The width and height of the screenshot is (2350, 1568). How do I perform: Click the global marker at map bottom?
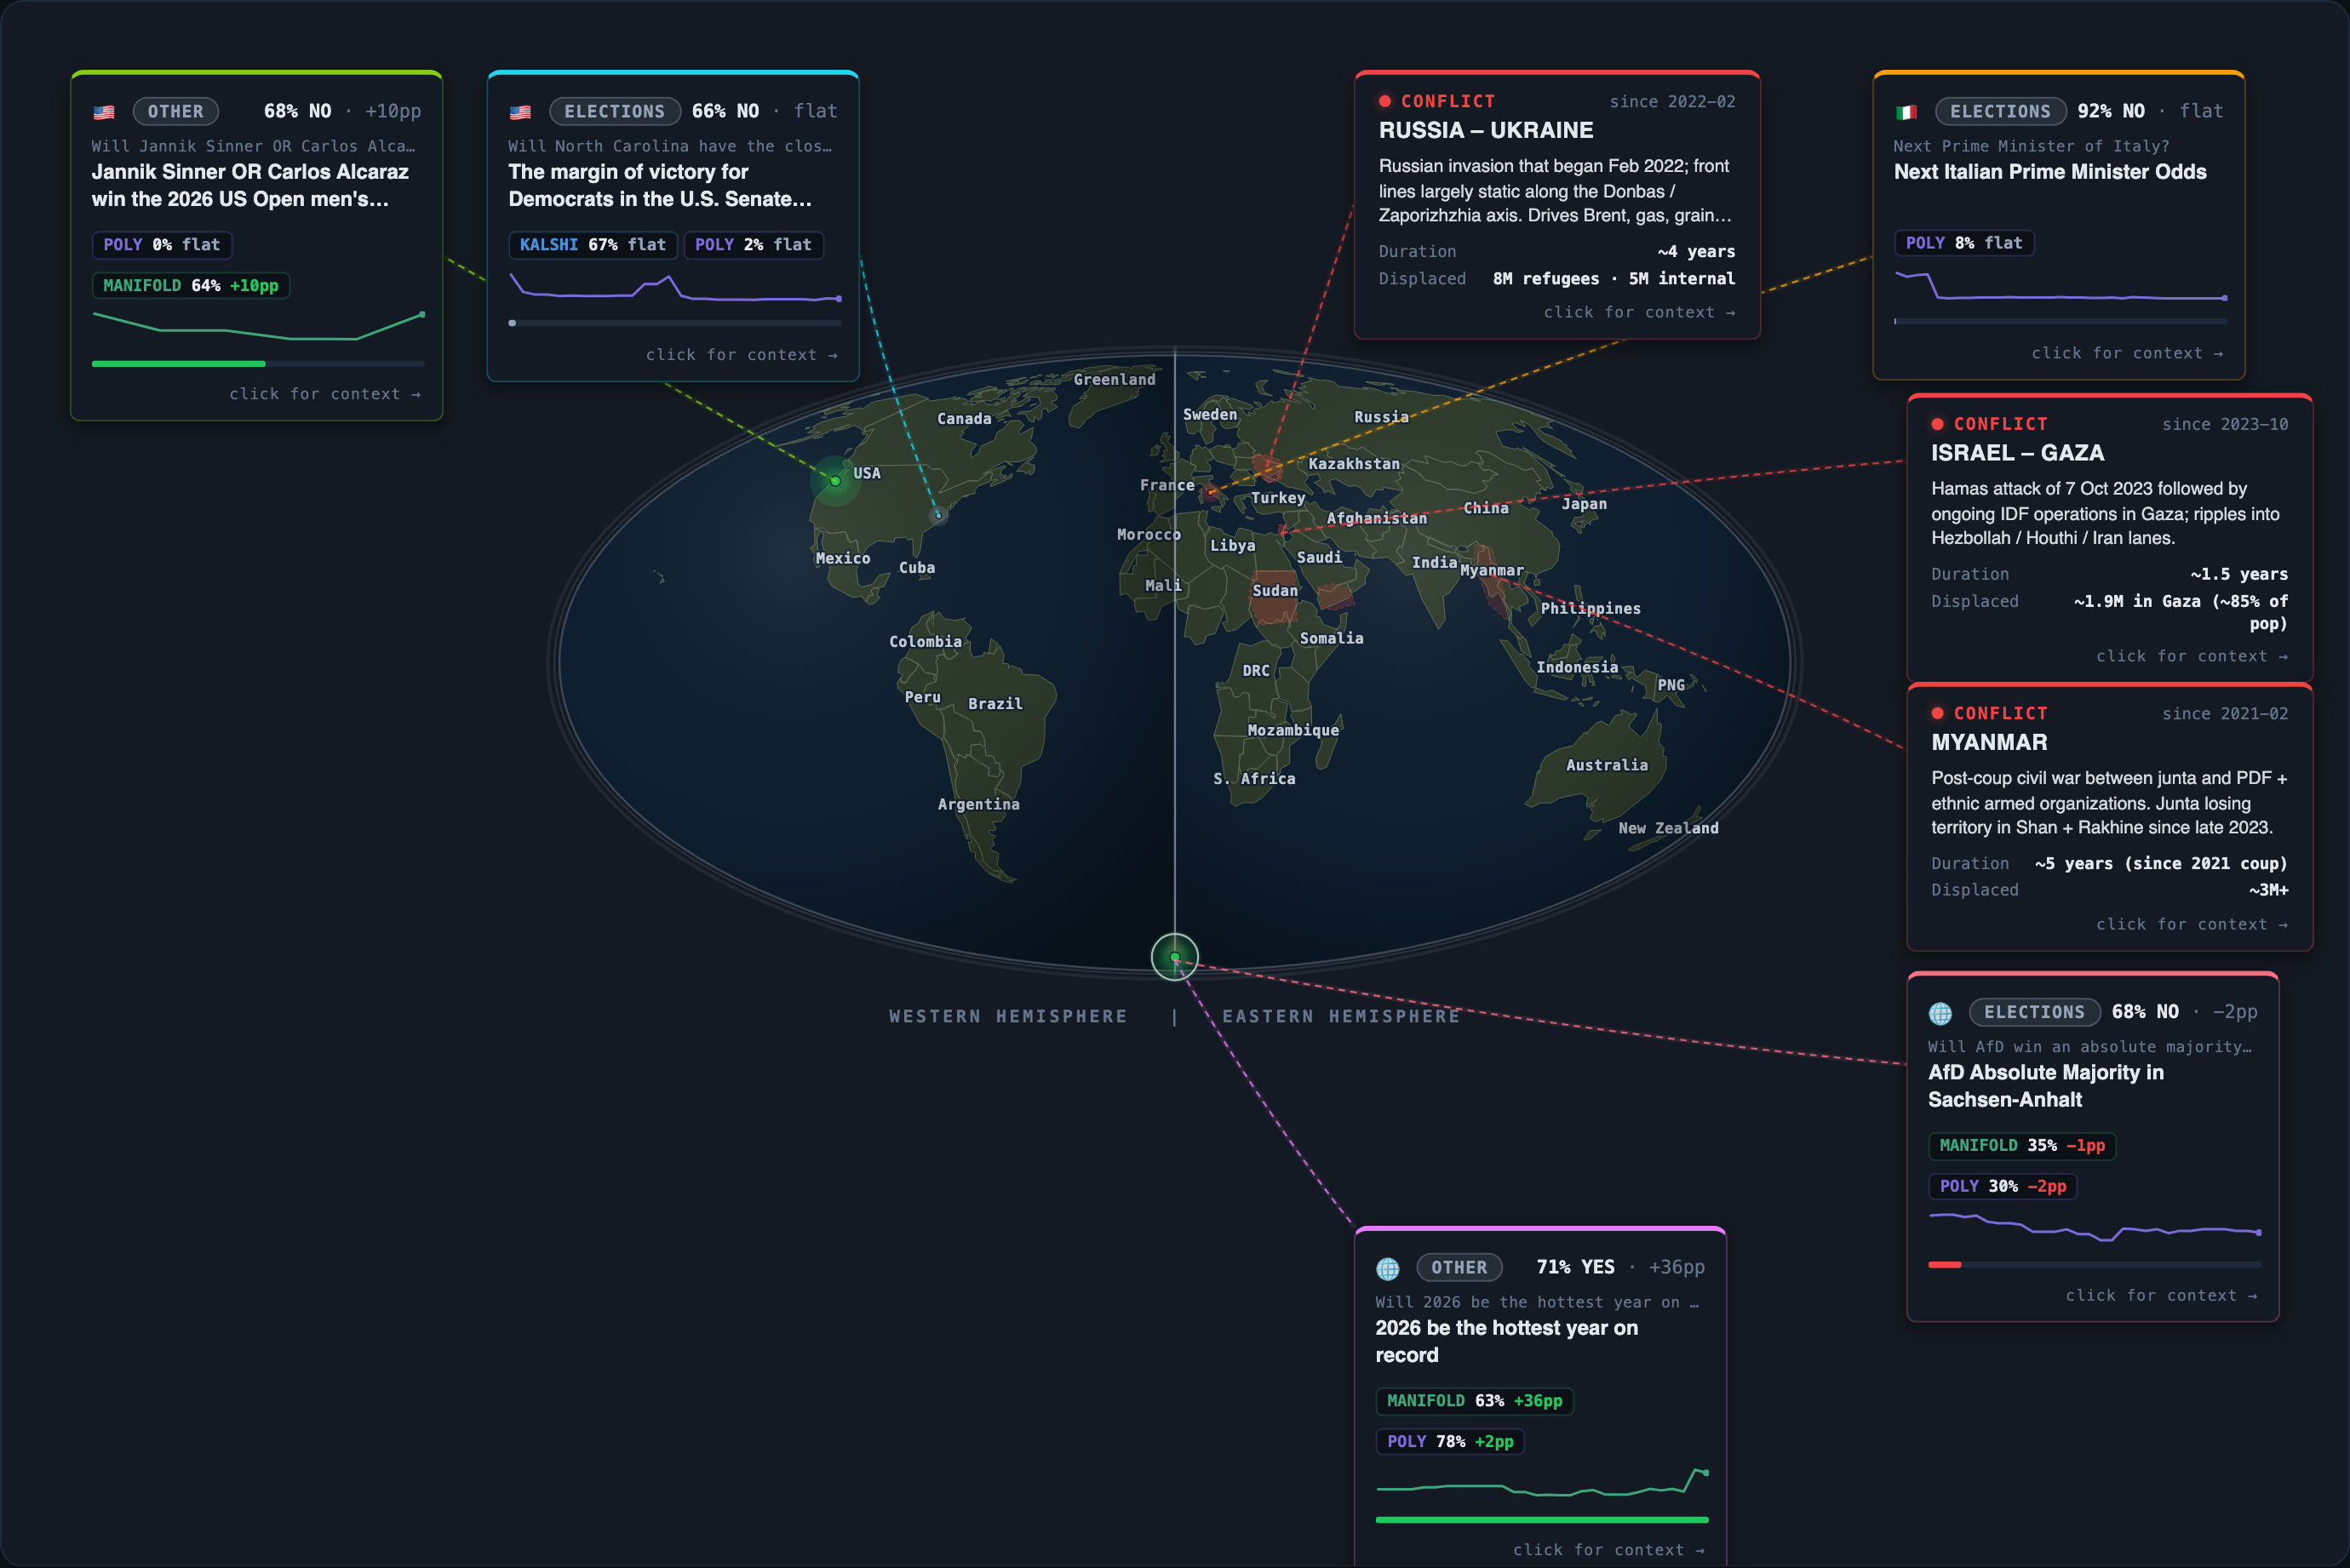coord(1175,957)
